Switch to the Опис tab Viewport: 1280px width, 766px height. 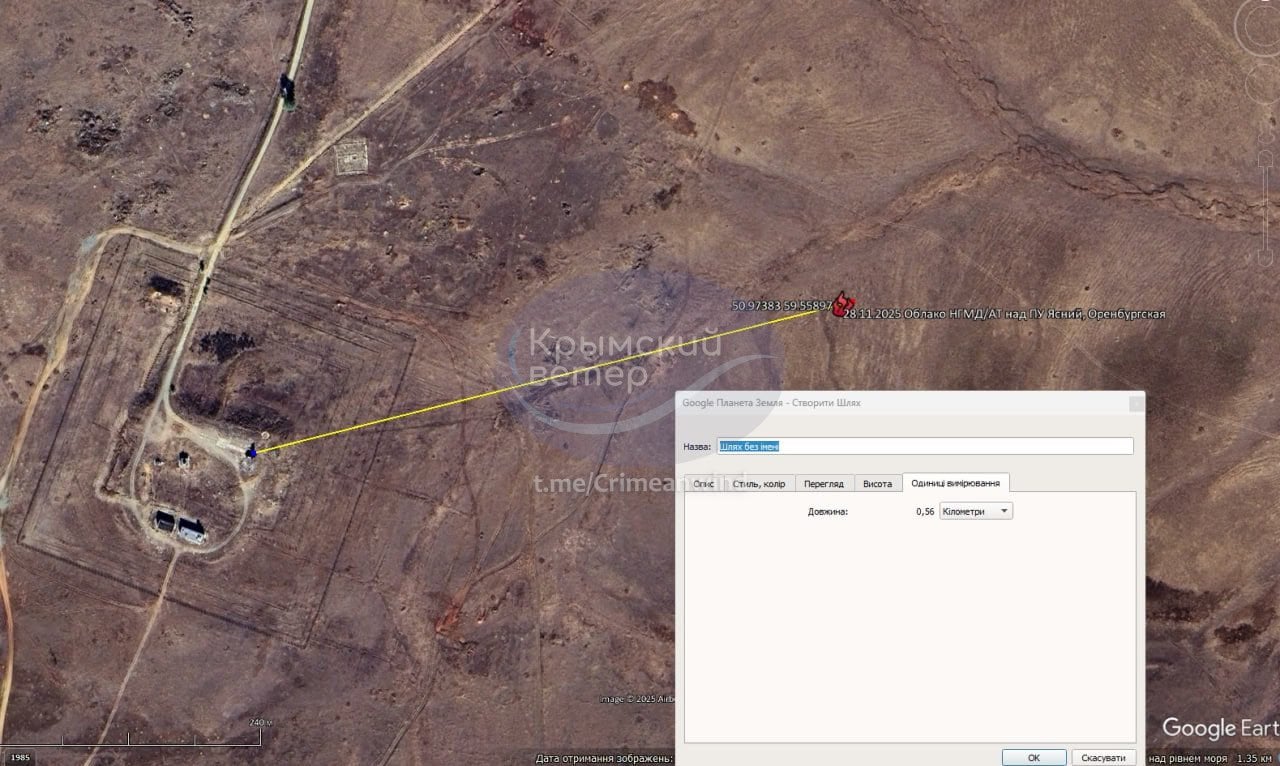703,484
